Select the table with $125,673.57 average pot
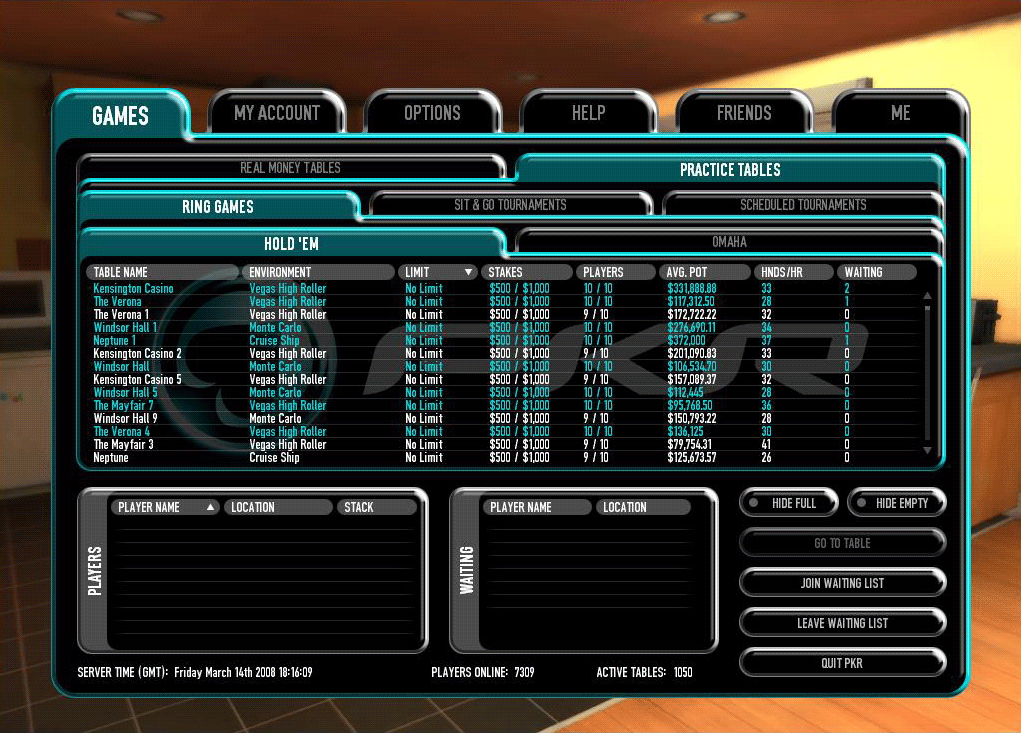 pos(501,458)
